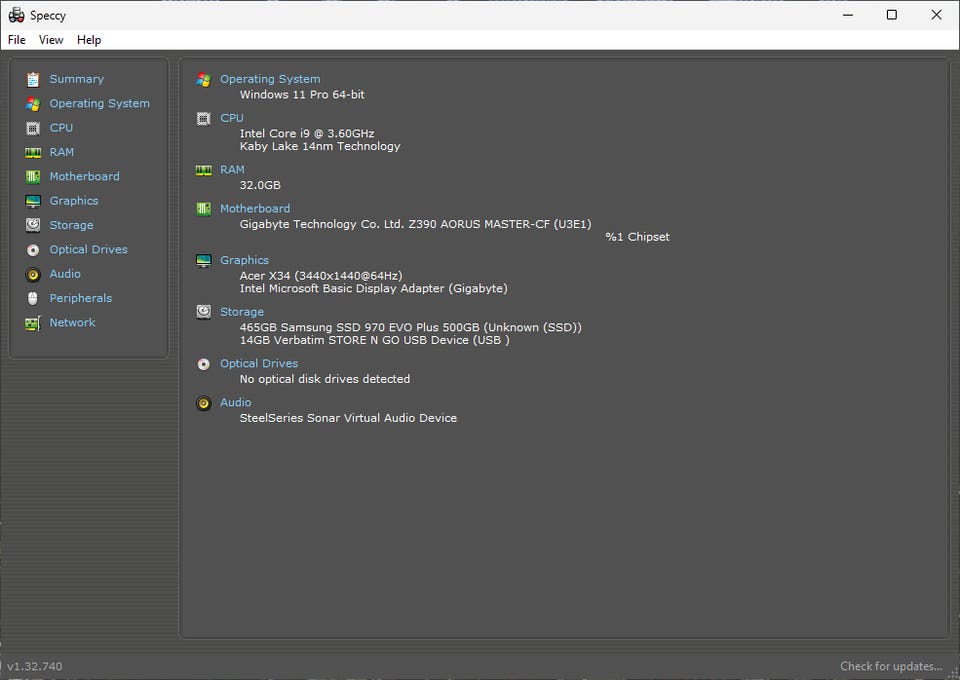View Storage section from sidebar
960x680 pixels.
(x=72, y=225)
